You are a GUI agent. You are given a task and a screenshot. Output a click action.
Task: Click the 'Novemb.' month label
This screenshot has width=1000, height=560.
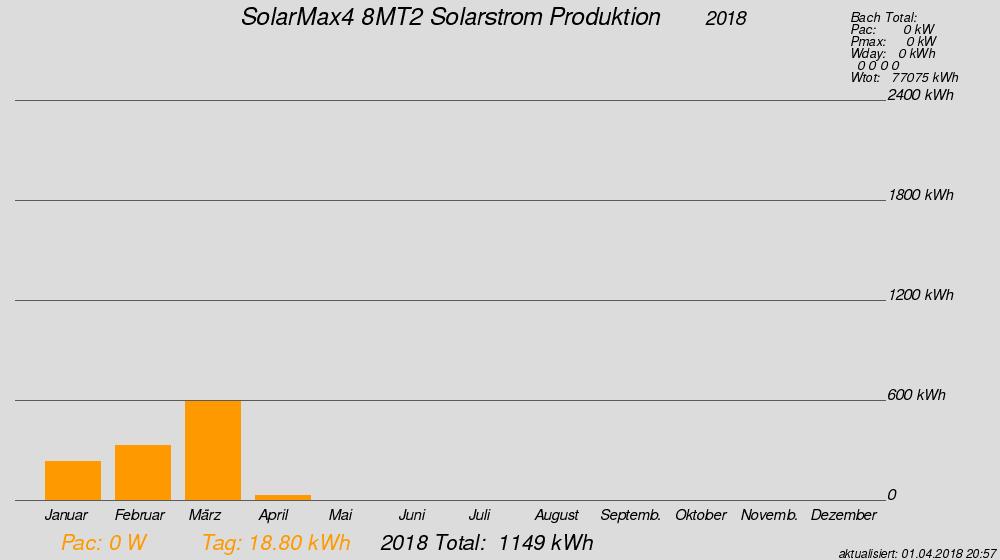tap(769, 515)
